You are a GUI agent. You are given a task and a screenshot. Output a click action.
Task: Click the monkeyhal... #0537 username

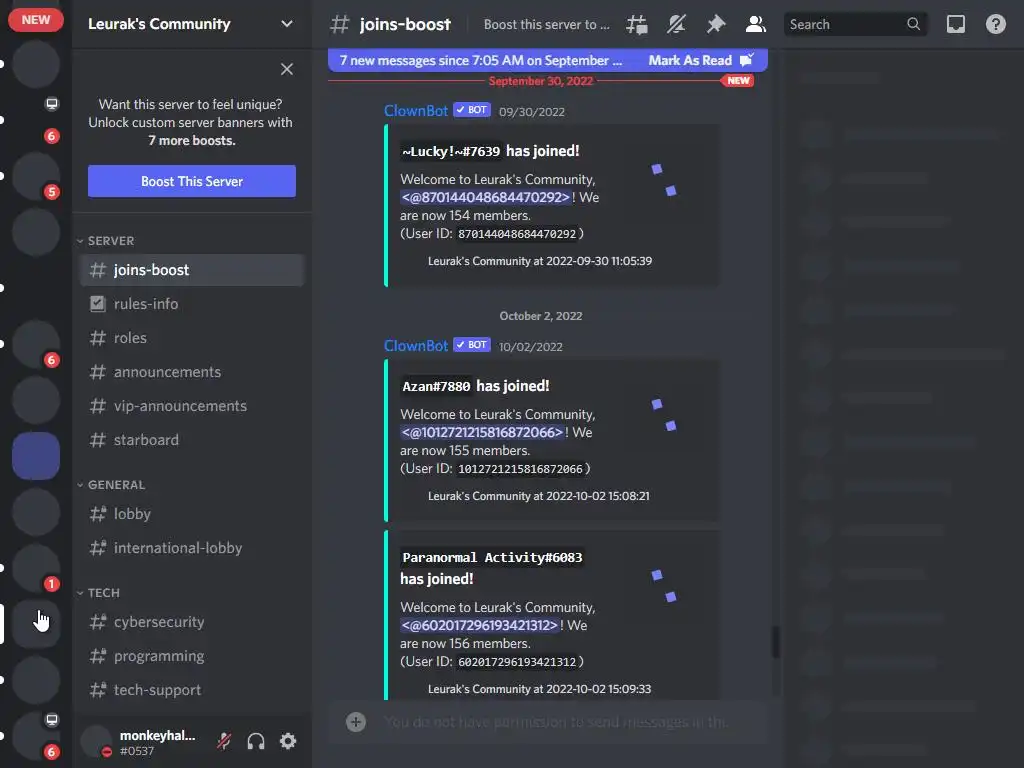[157, 743]
